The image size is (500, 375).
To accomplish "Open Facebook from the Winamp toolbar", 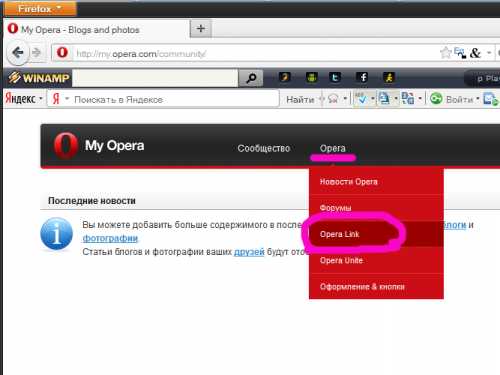I will pos(362,78).
